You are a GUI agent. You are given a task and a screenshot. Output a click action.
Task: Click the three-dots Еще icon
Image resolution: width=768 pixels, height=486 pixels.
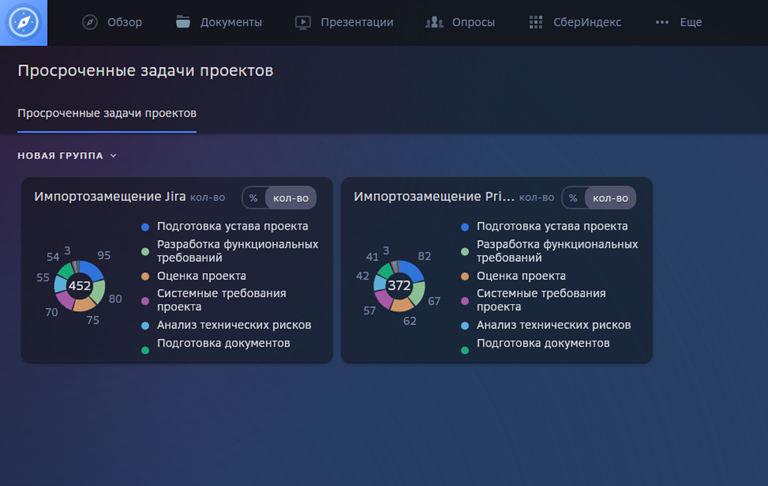pyautogui.click(x=662, y=22)
